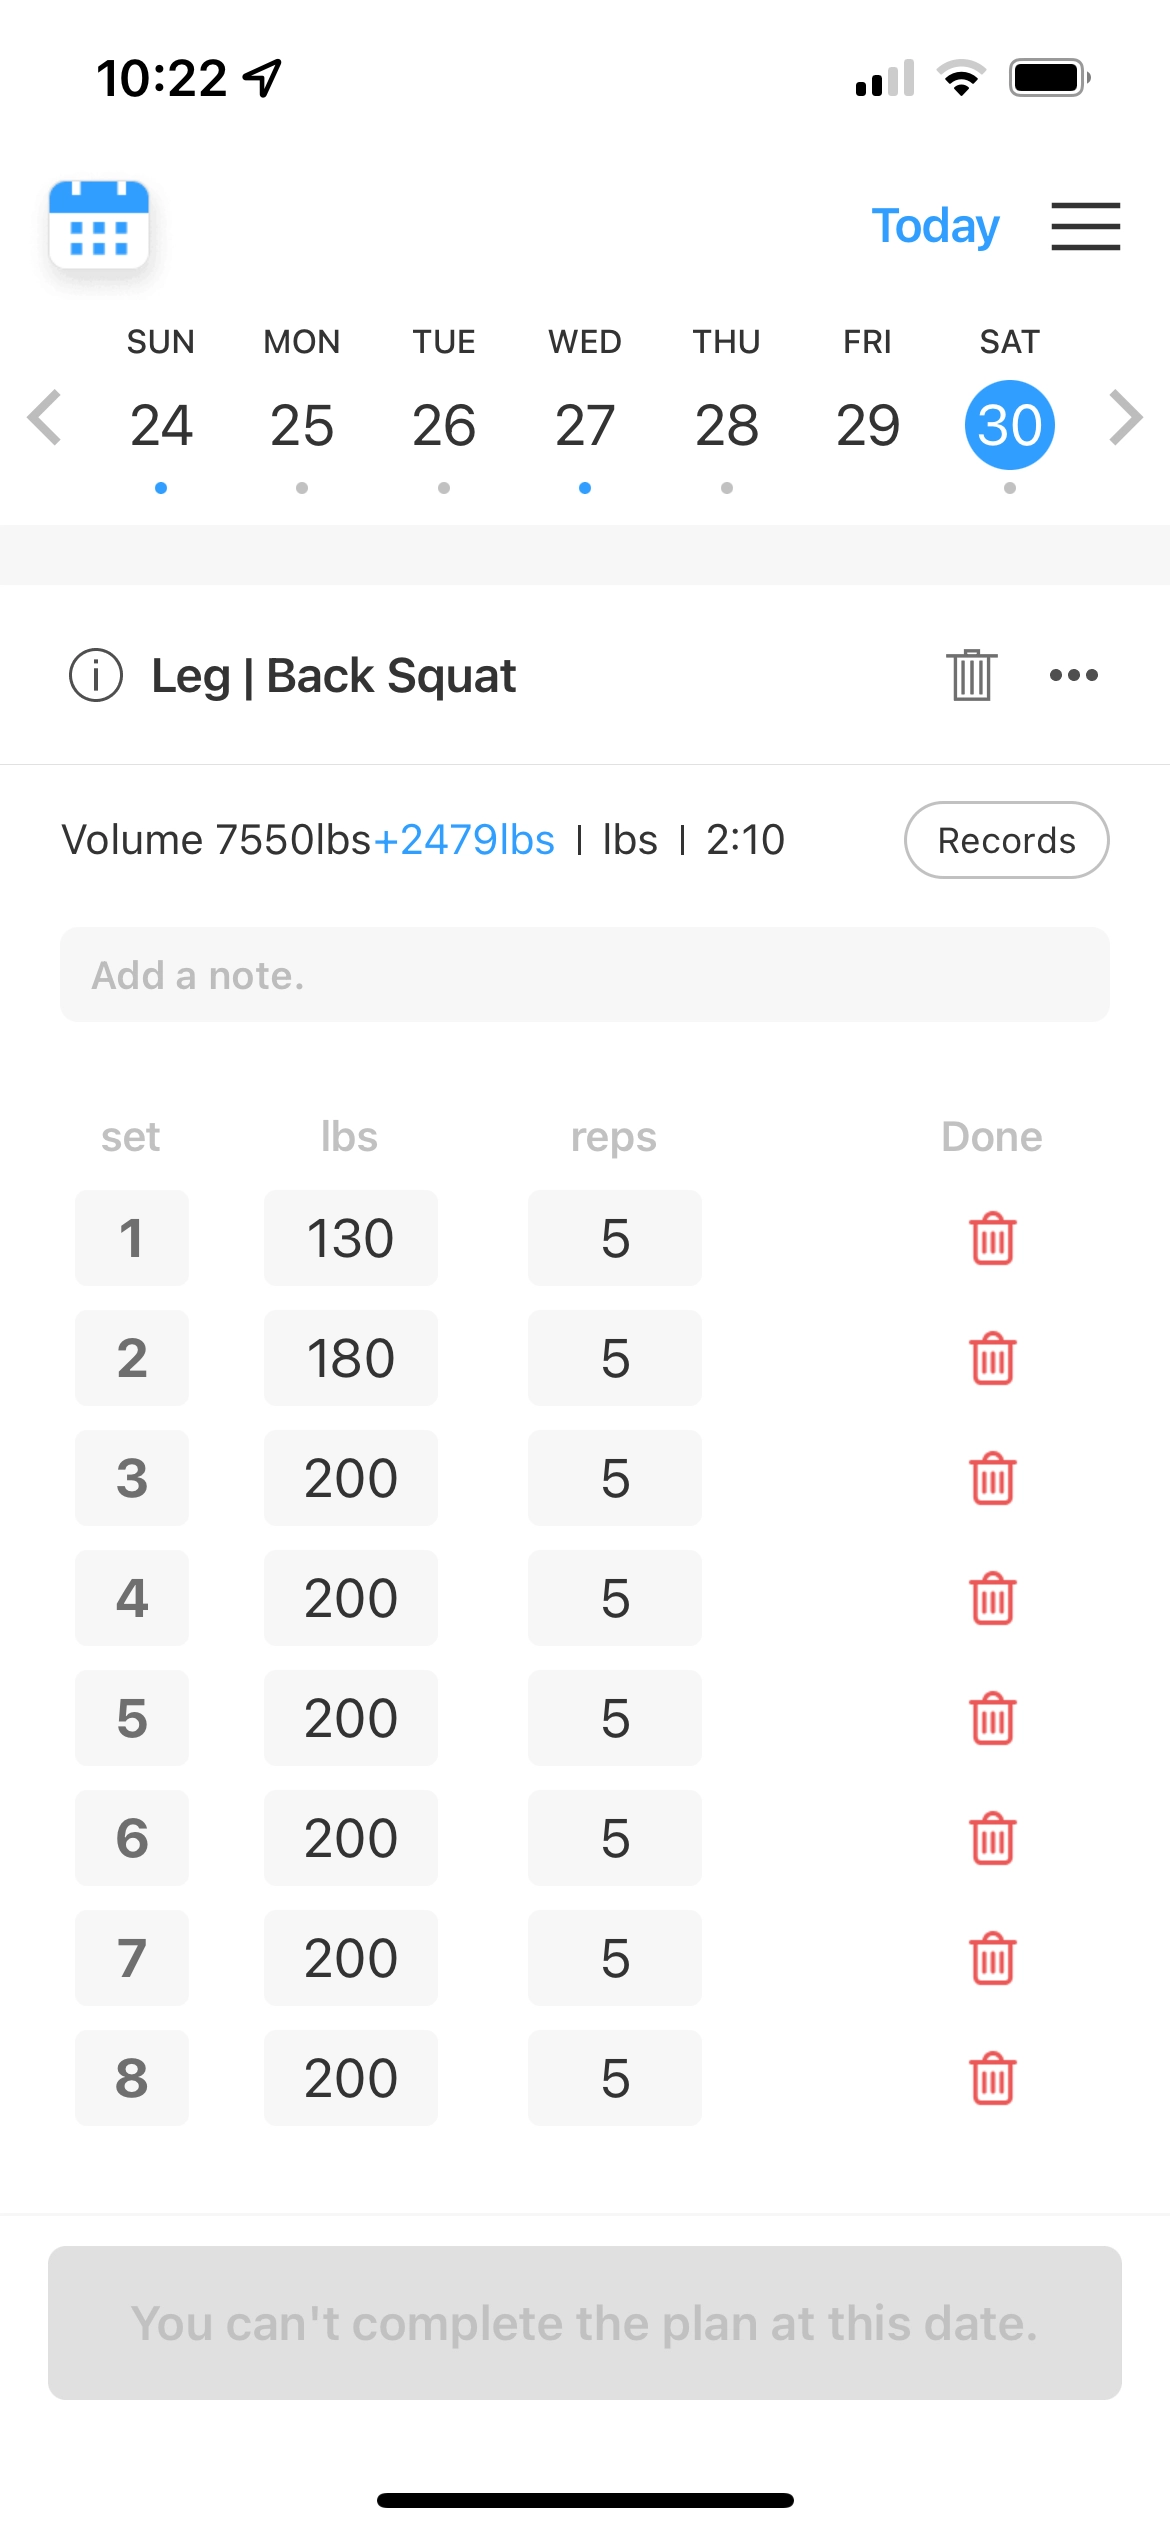This screenshot has height=2532, width=1170.
Task: Edit the reps field of set 2
Action: 615,1359
